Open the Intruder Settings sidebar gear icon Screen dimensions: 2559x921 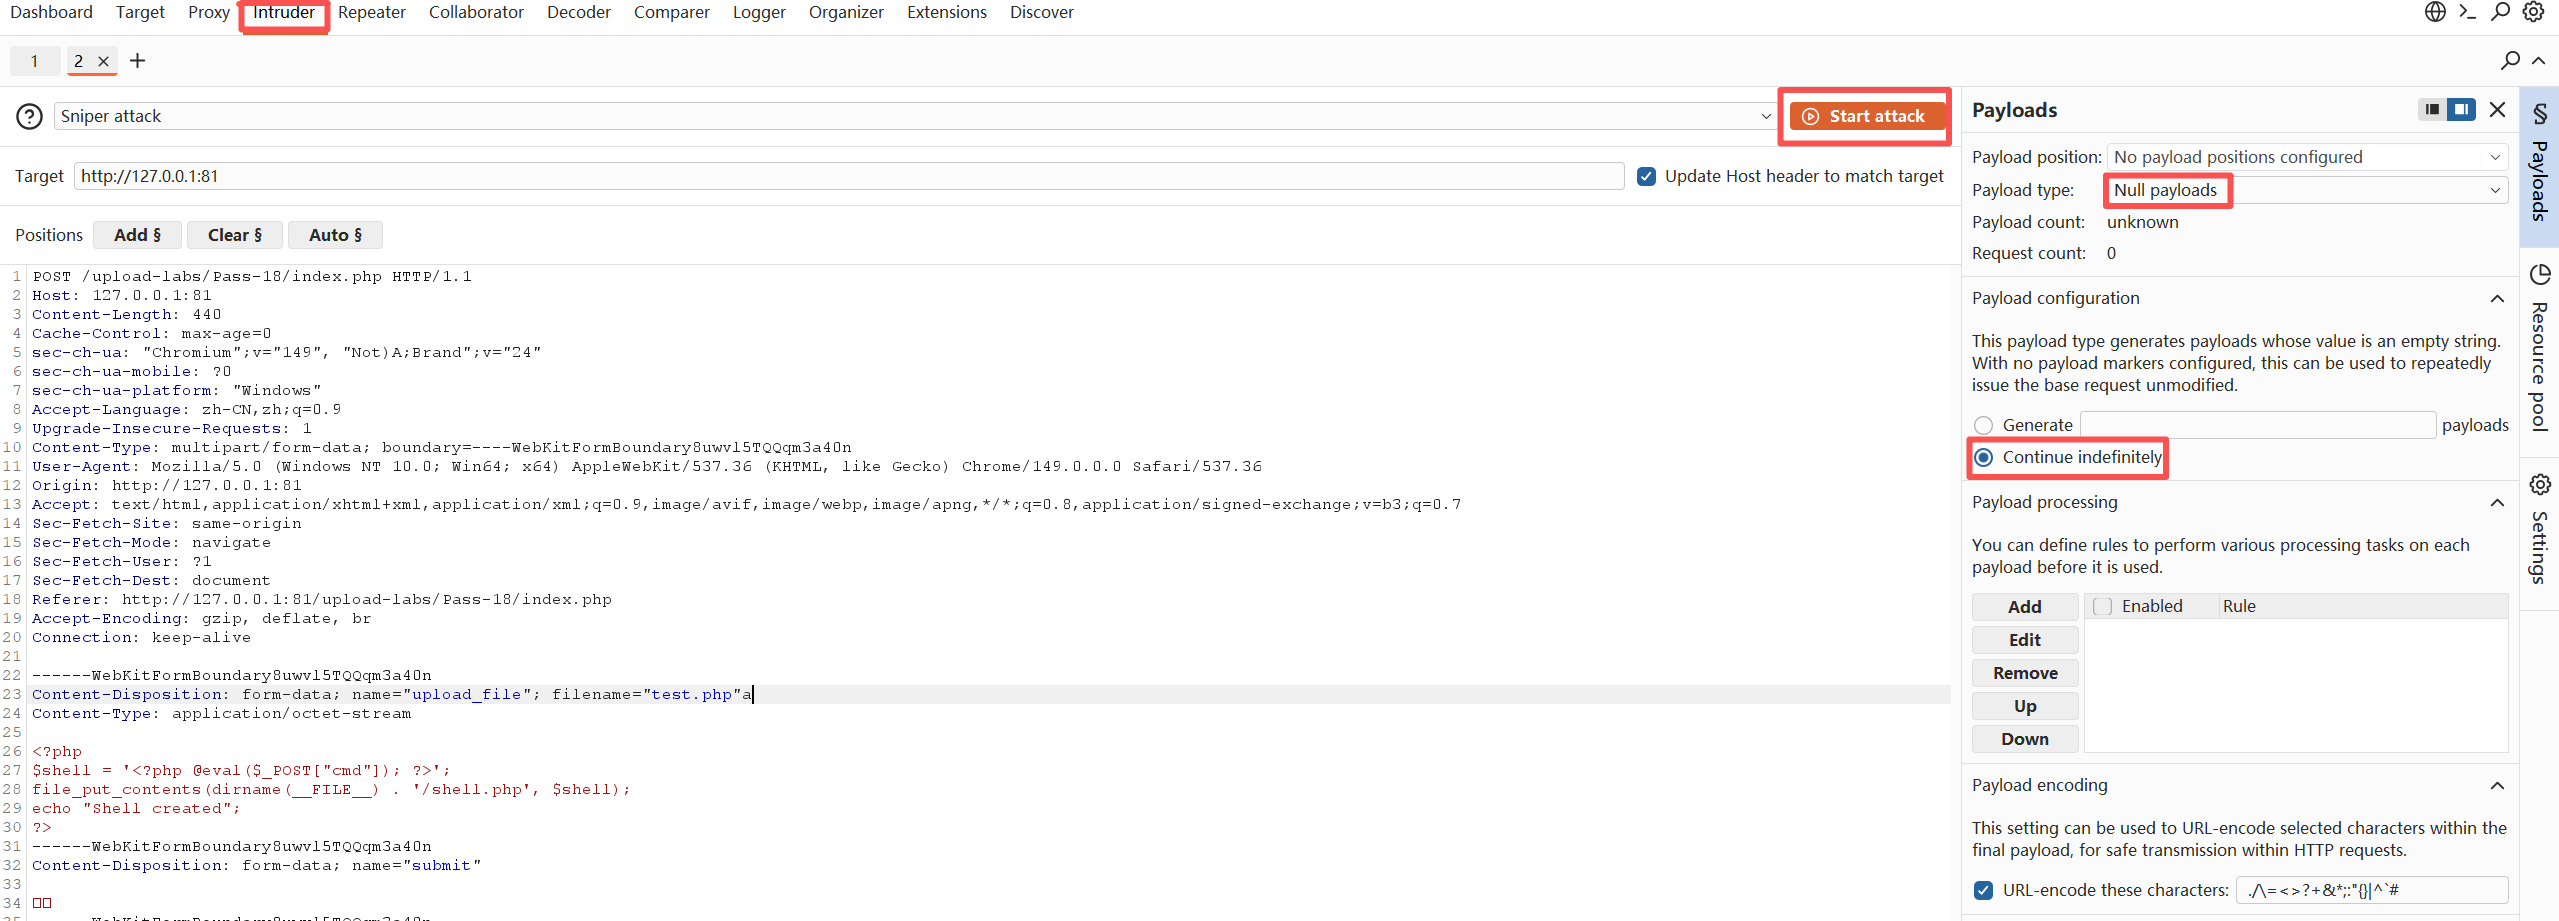click(2540, 485)
